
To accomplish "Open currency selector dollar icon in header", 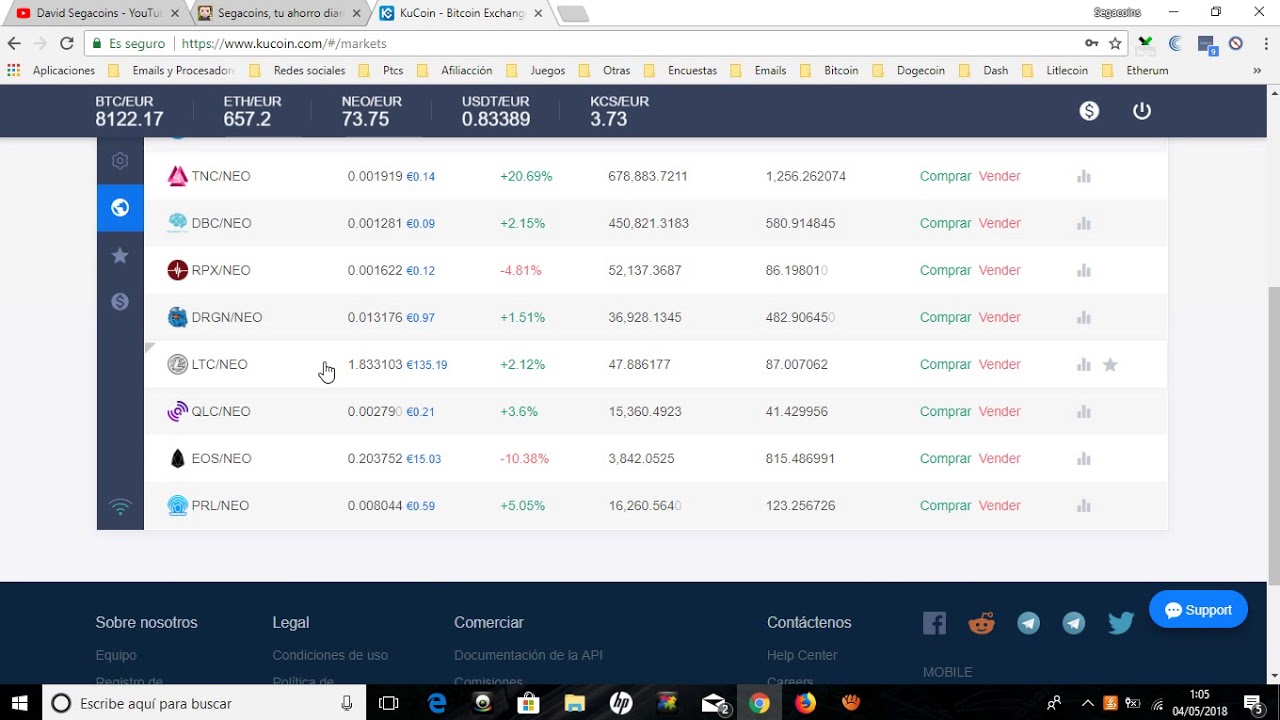I will pos(1089,111).
